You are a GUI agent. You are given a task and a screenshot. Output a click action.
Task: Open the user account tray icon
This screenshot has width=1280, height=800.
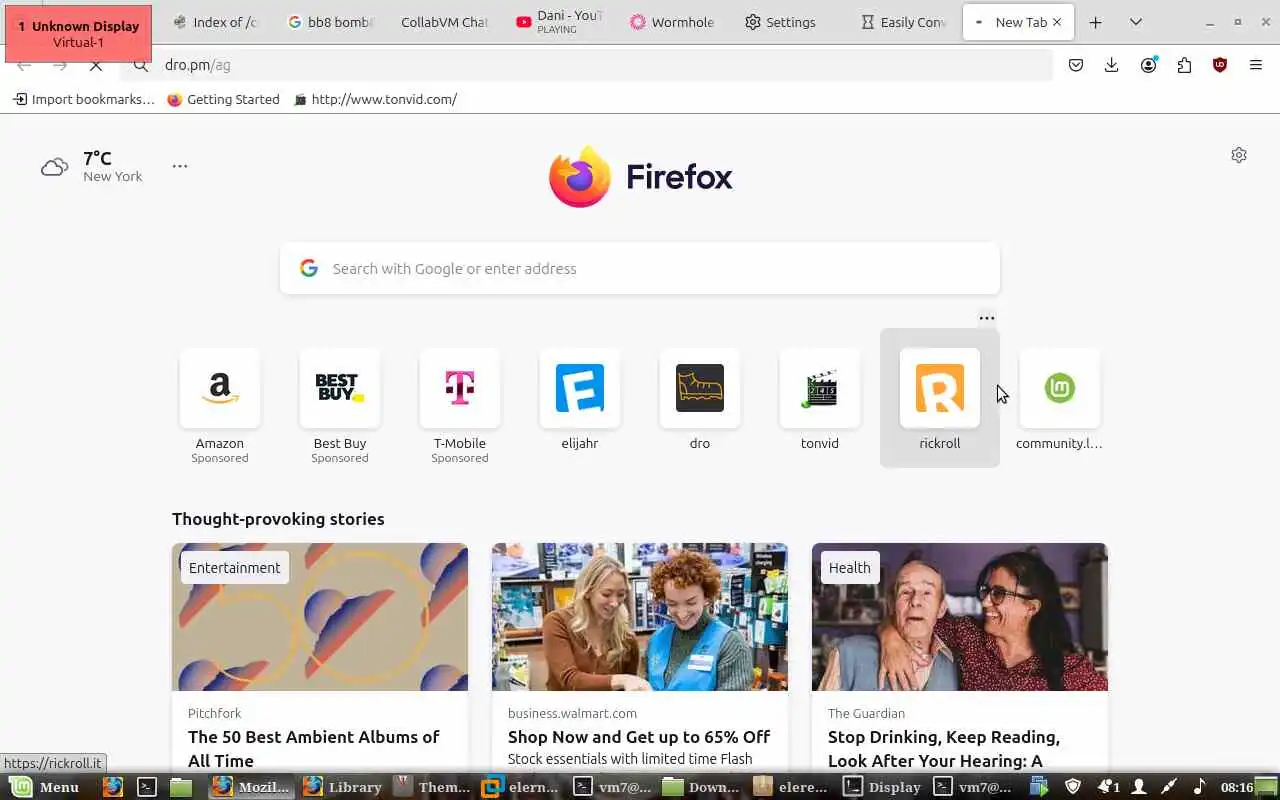1139,787
